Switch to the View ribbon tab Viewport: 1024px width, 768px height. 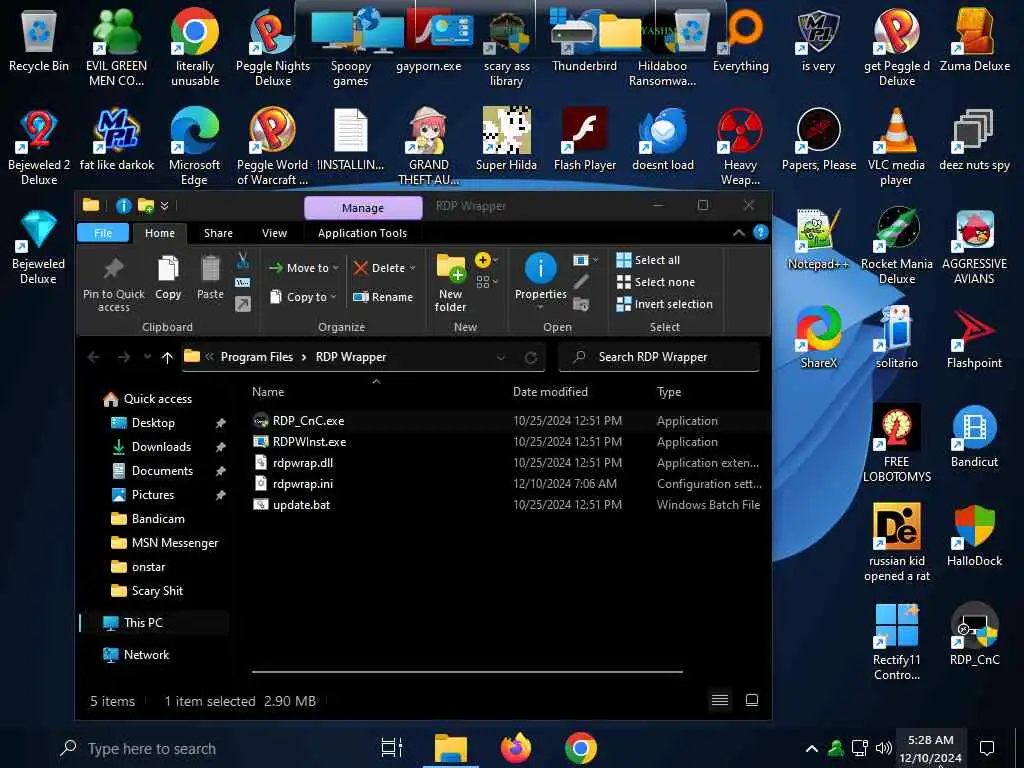point(274,233)
